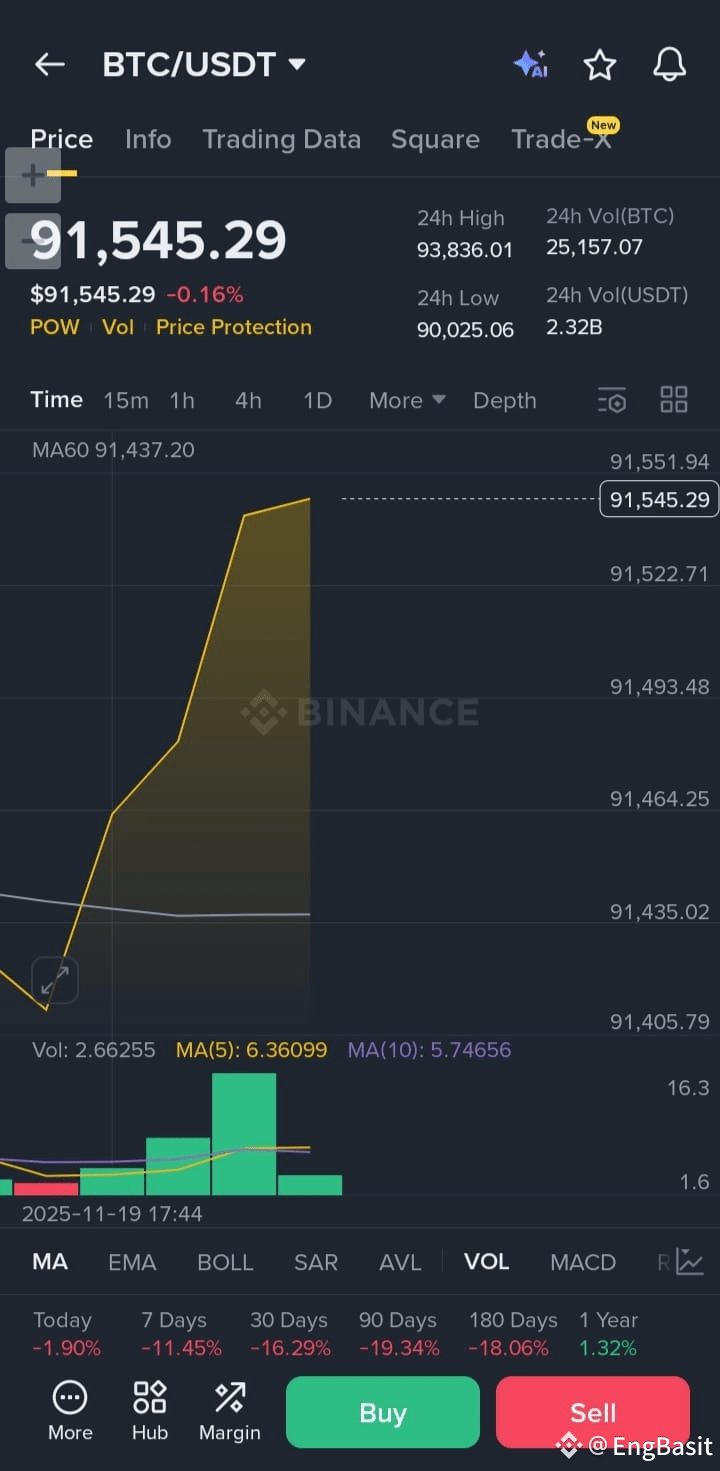The height and width of the screenshot is (1471, 720).
Task: Tap 24h Vol(USDT) value 2.32B
Action: (x=574, y=327)
